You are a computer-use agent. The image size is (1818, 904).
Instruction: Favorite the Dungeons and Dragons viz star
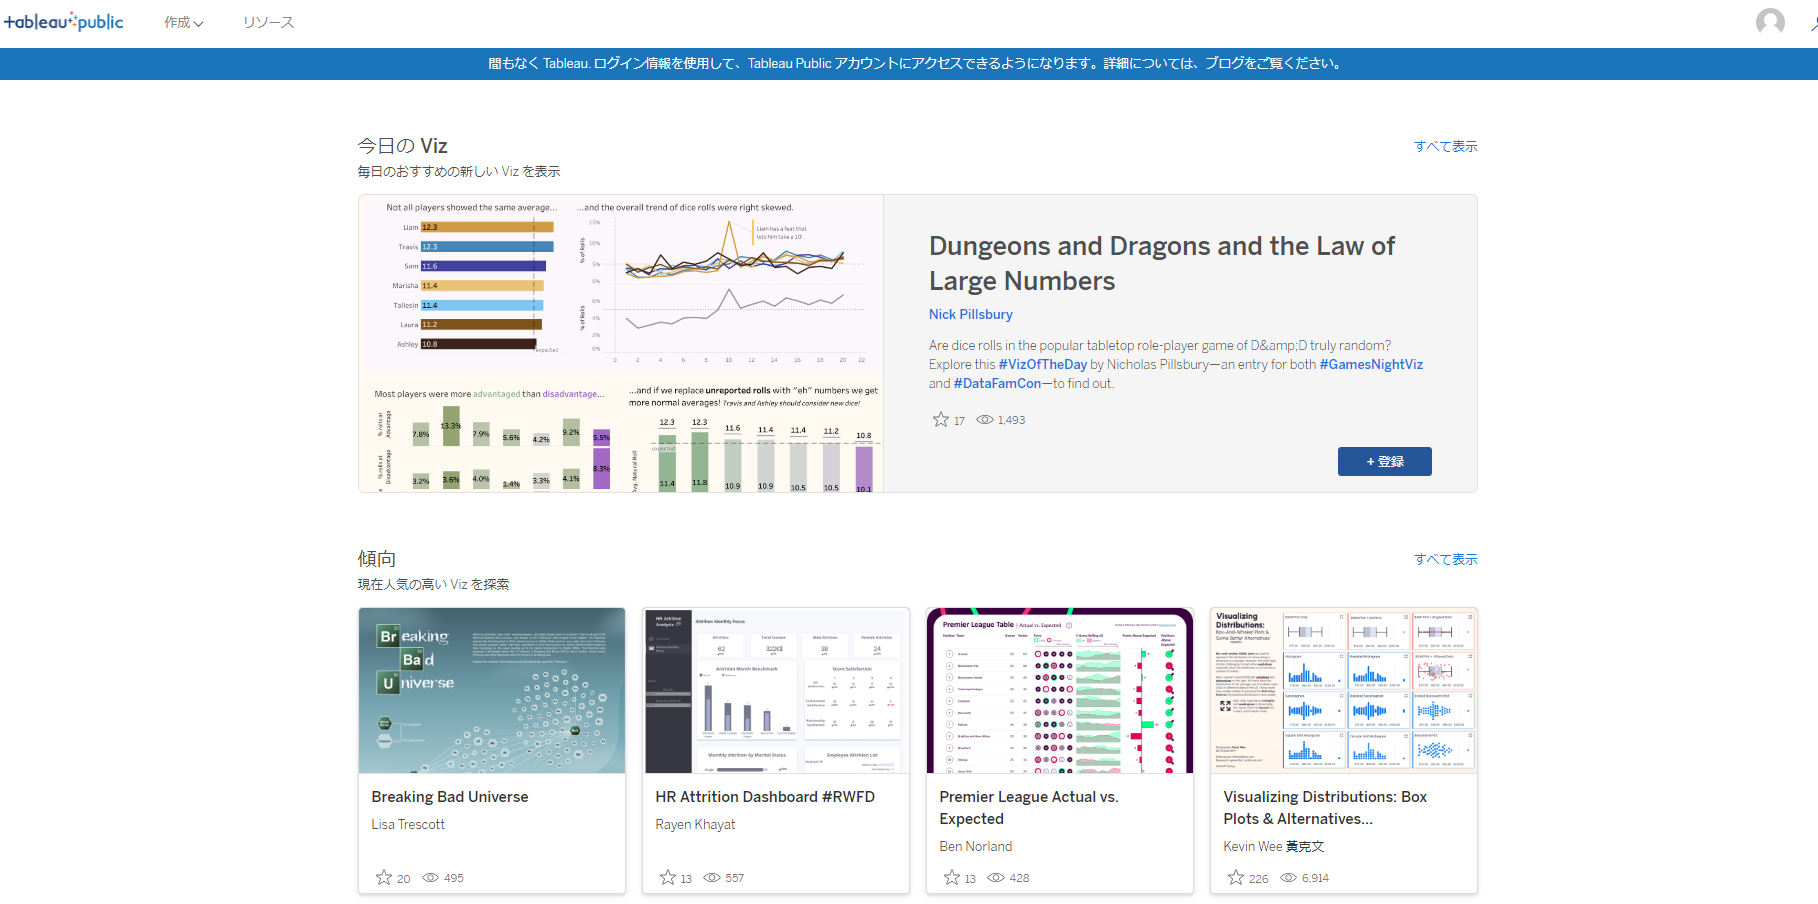(x=940, y=420)
